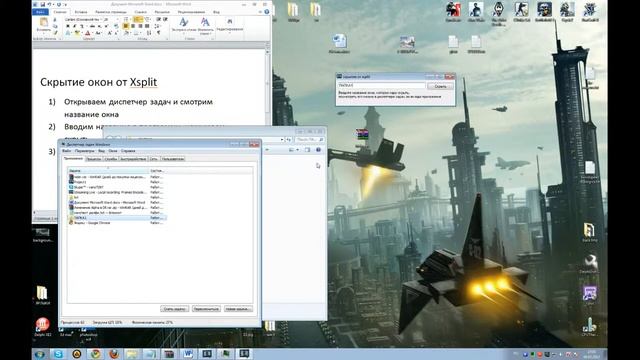
Task: Toggle Underline formatting in the Word ribbon
Action: click(x=82, y=26)
